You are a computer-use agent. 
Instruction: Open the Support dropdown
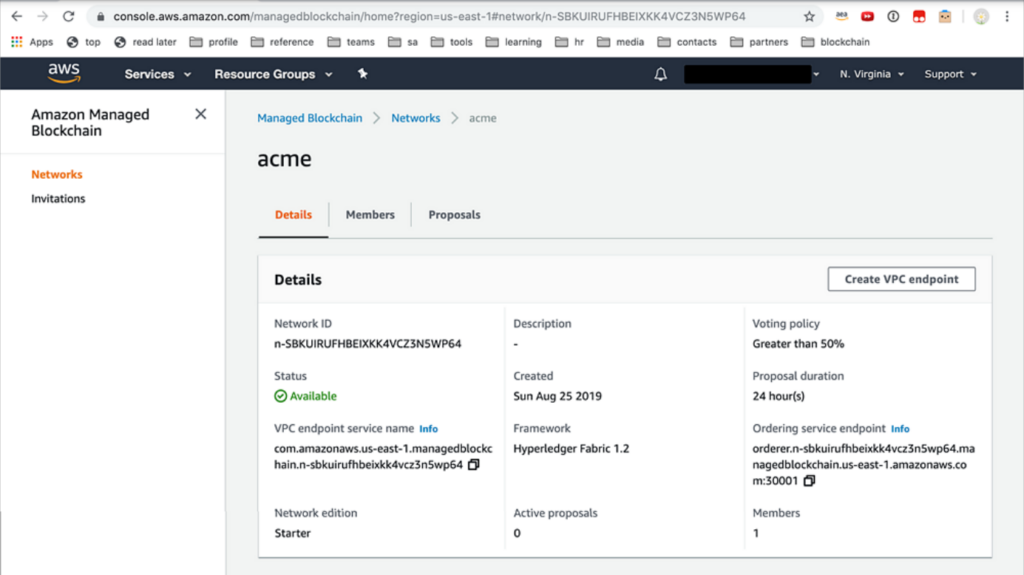950,74
